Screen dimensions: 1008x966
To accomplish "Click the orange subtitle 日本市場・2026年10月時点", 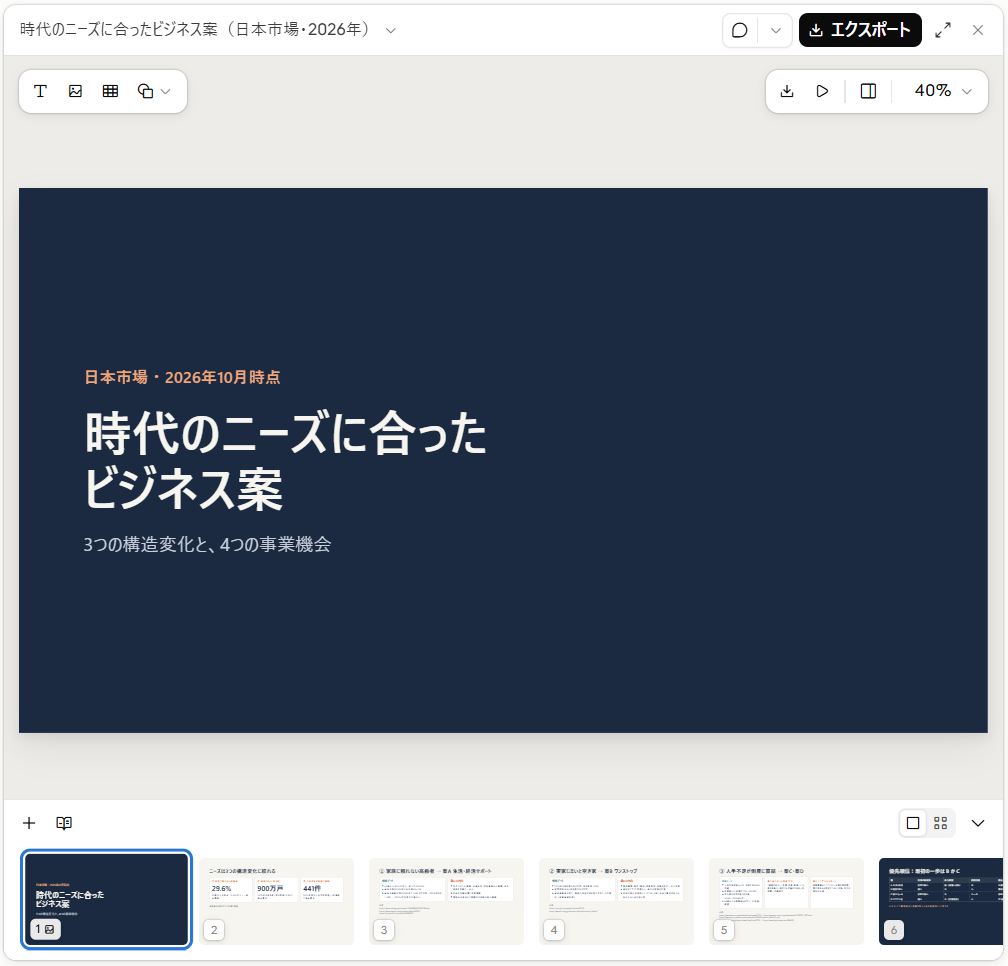I will point(183,377).
